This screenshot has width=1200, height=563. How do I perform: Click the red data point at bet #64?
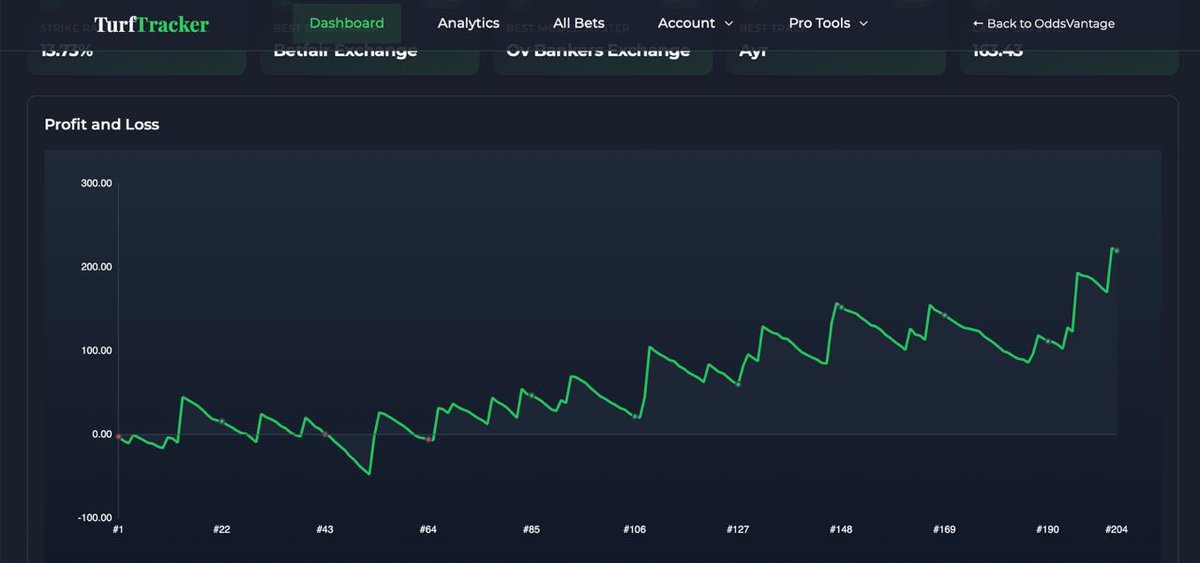tap(428, 439)
